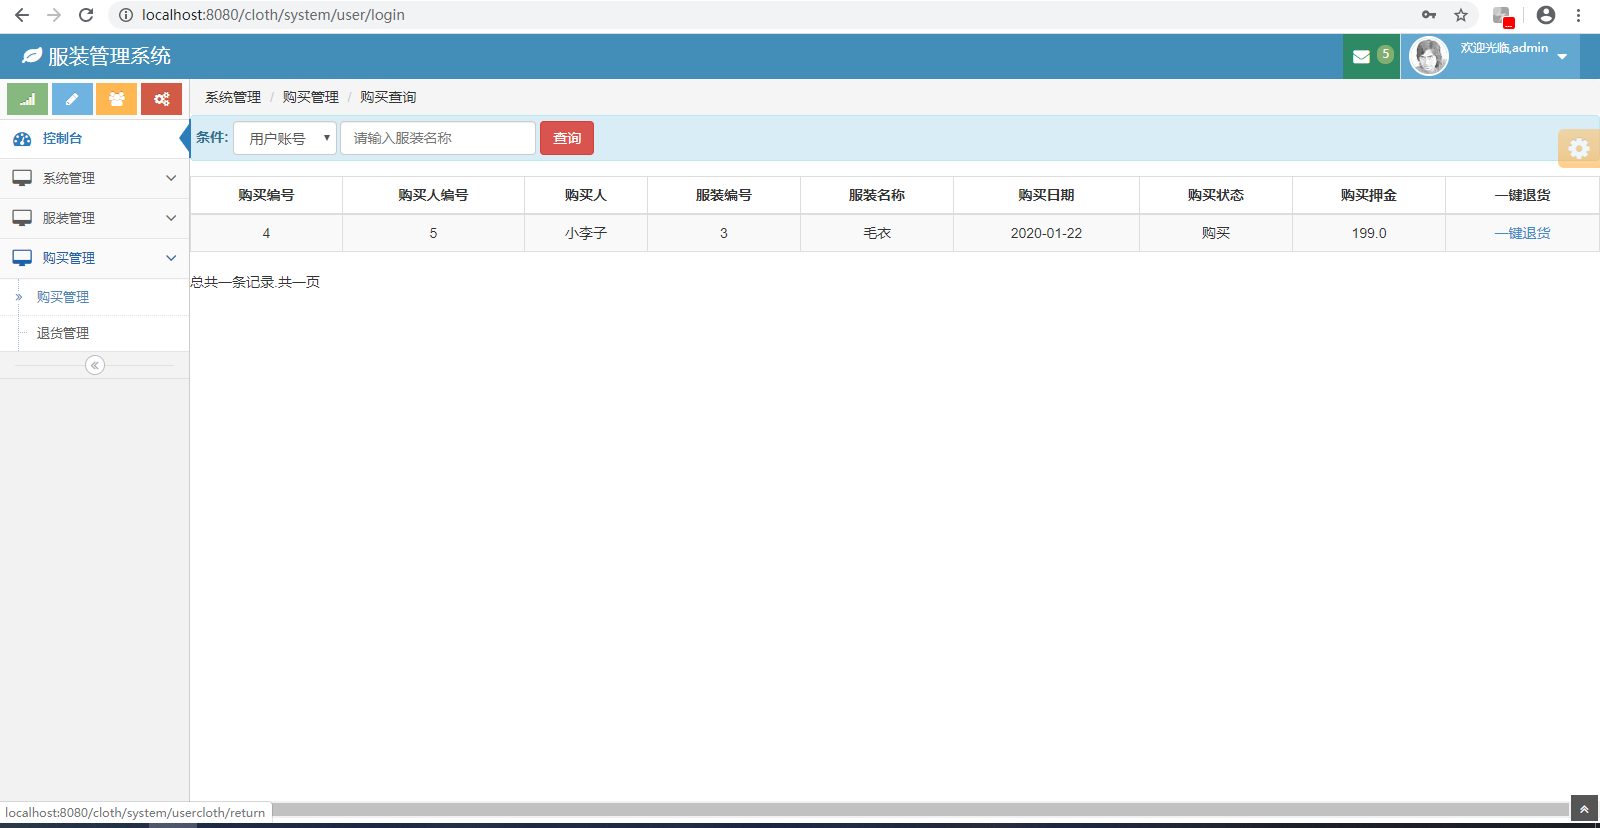Image resolution: width=1600 pixels, height=828 pixels.
Task: Open the settings gear panel button
Action: [1579, 148]
